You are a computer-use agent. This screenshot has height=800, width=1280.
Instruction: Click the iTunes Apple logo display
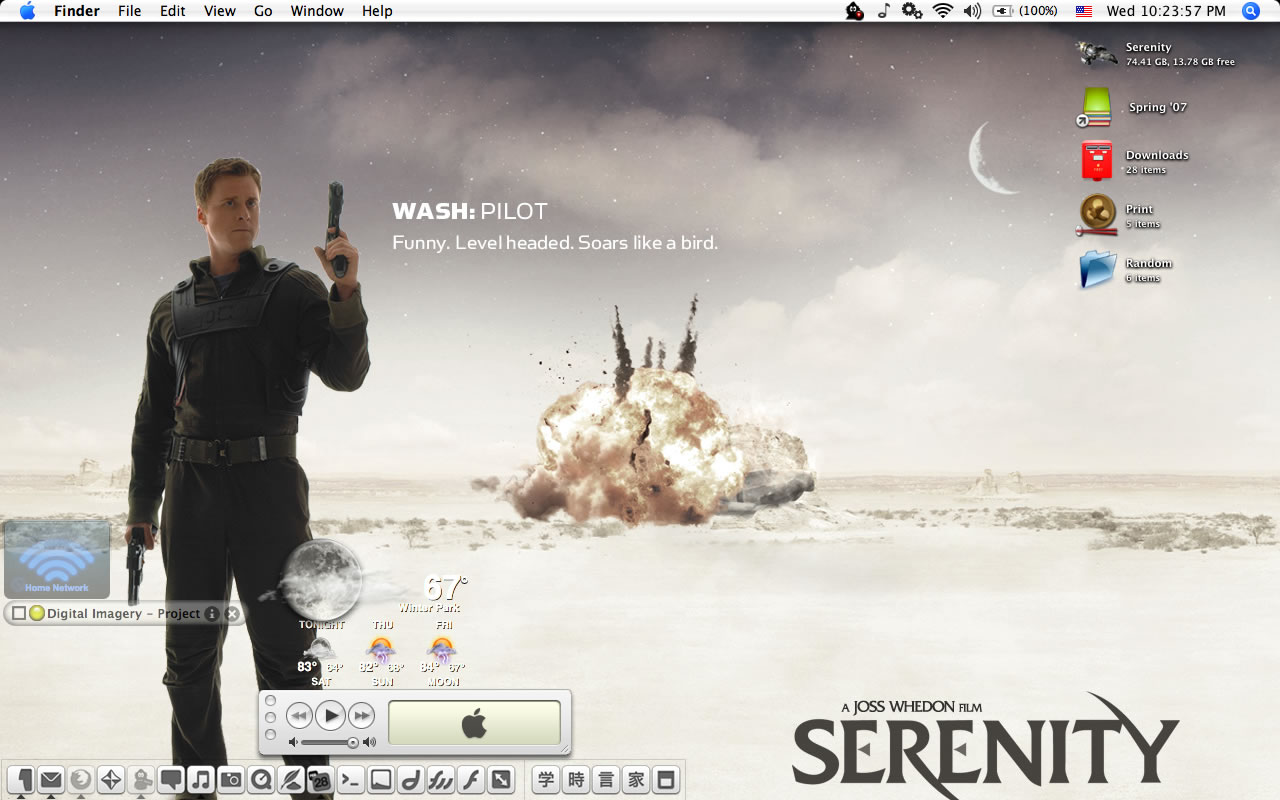point(474,723)
